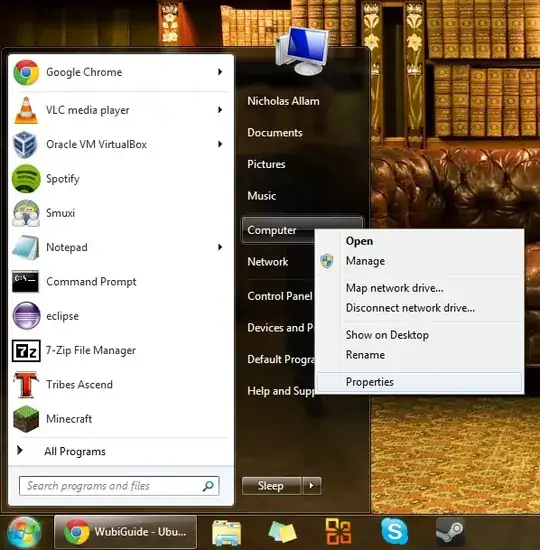Screen dimensions: 540x550
Task: Open Network from the Start menu
Action: (x=268, y=262)
